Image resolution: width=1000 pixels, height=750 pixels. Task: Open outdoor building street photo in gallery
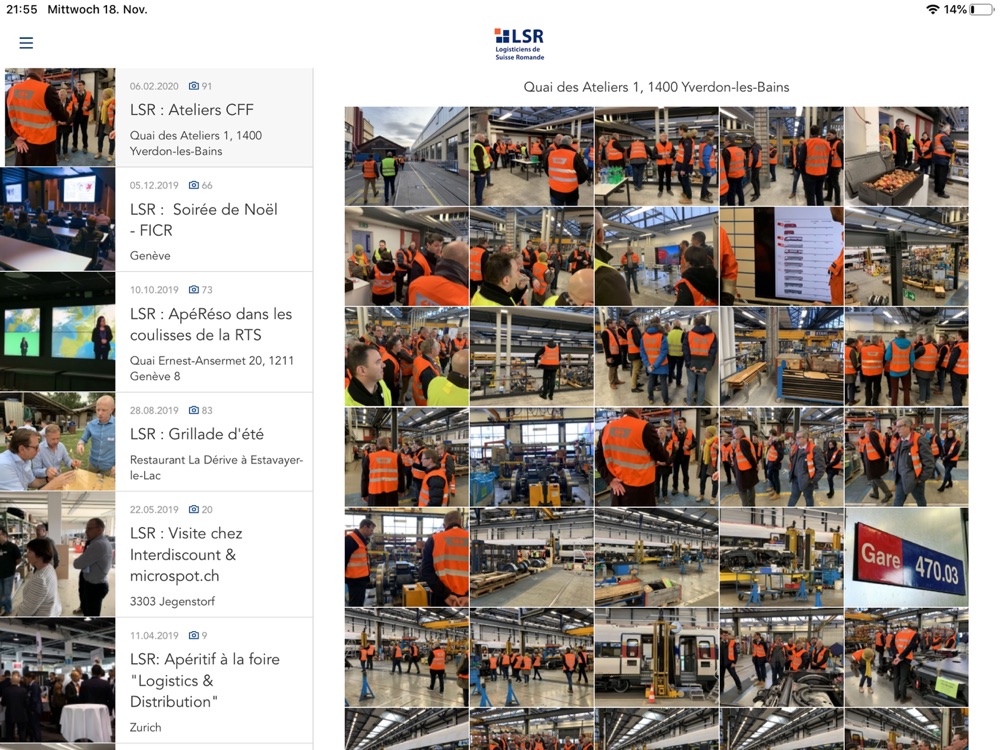406,156
